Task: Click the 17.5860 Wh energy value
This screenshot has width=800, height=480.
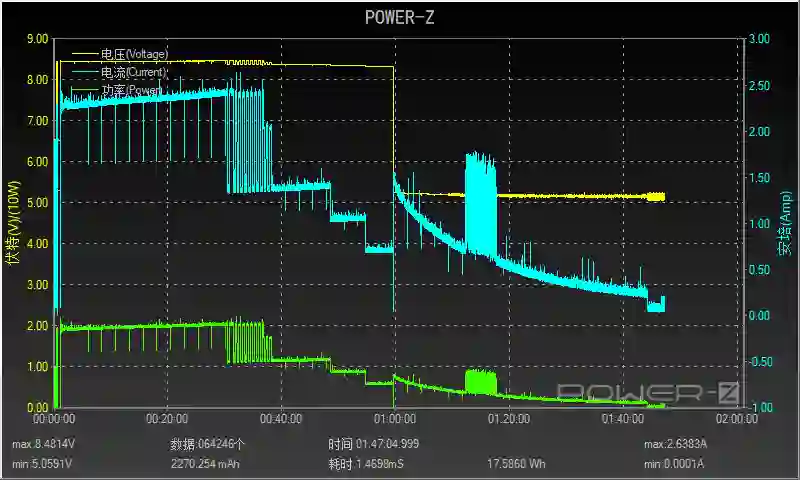Action: click(516, 464)
